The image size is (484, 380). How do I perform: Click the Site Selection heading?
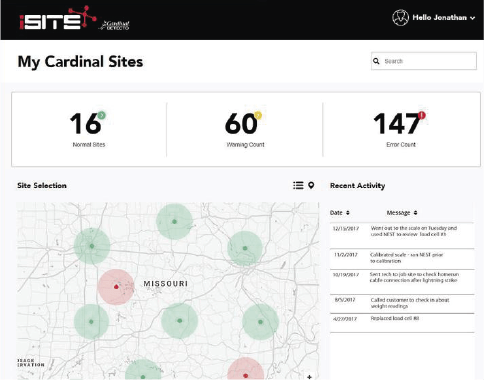coord(42,185)
